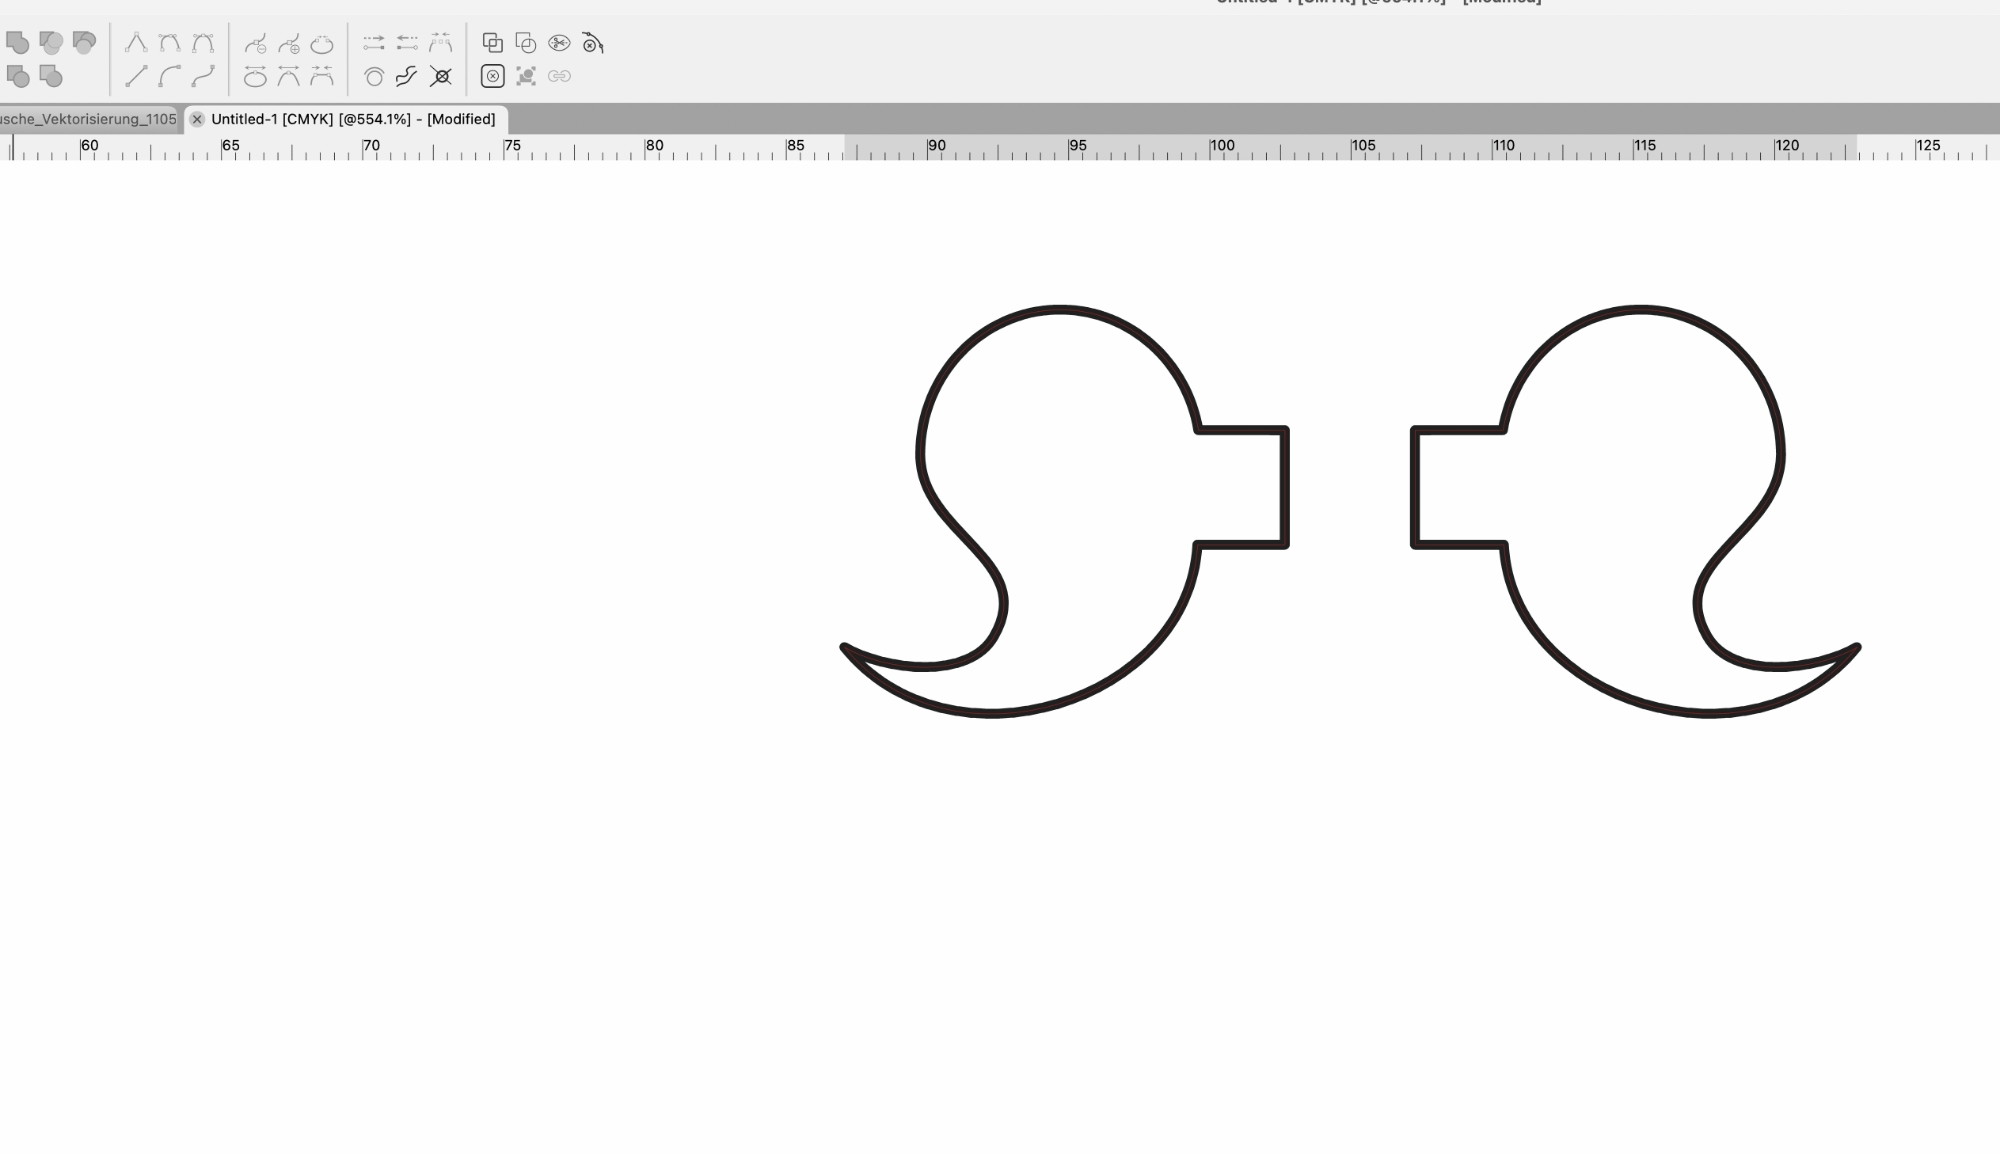Click the Unite shapes icon

(17, 42)
